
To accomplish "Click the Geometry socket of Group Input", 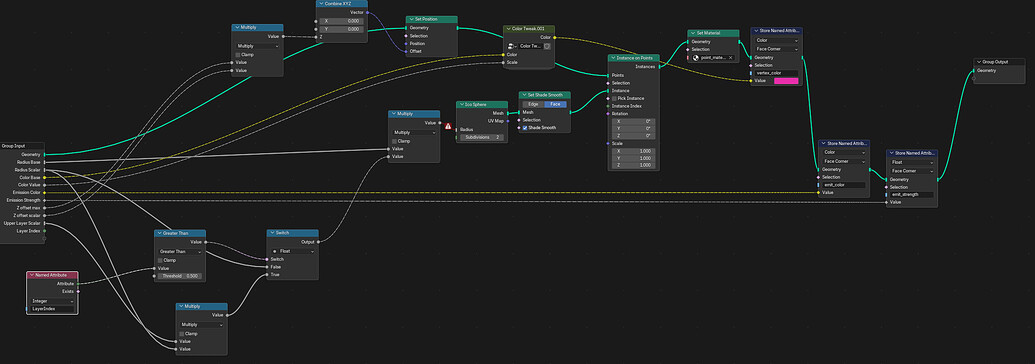I will [44, 154].
